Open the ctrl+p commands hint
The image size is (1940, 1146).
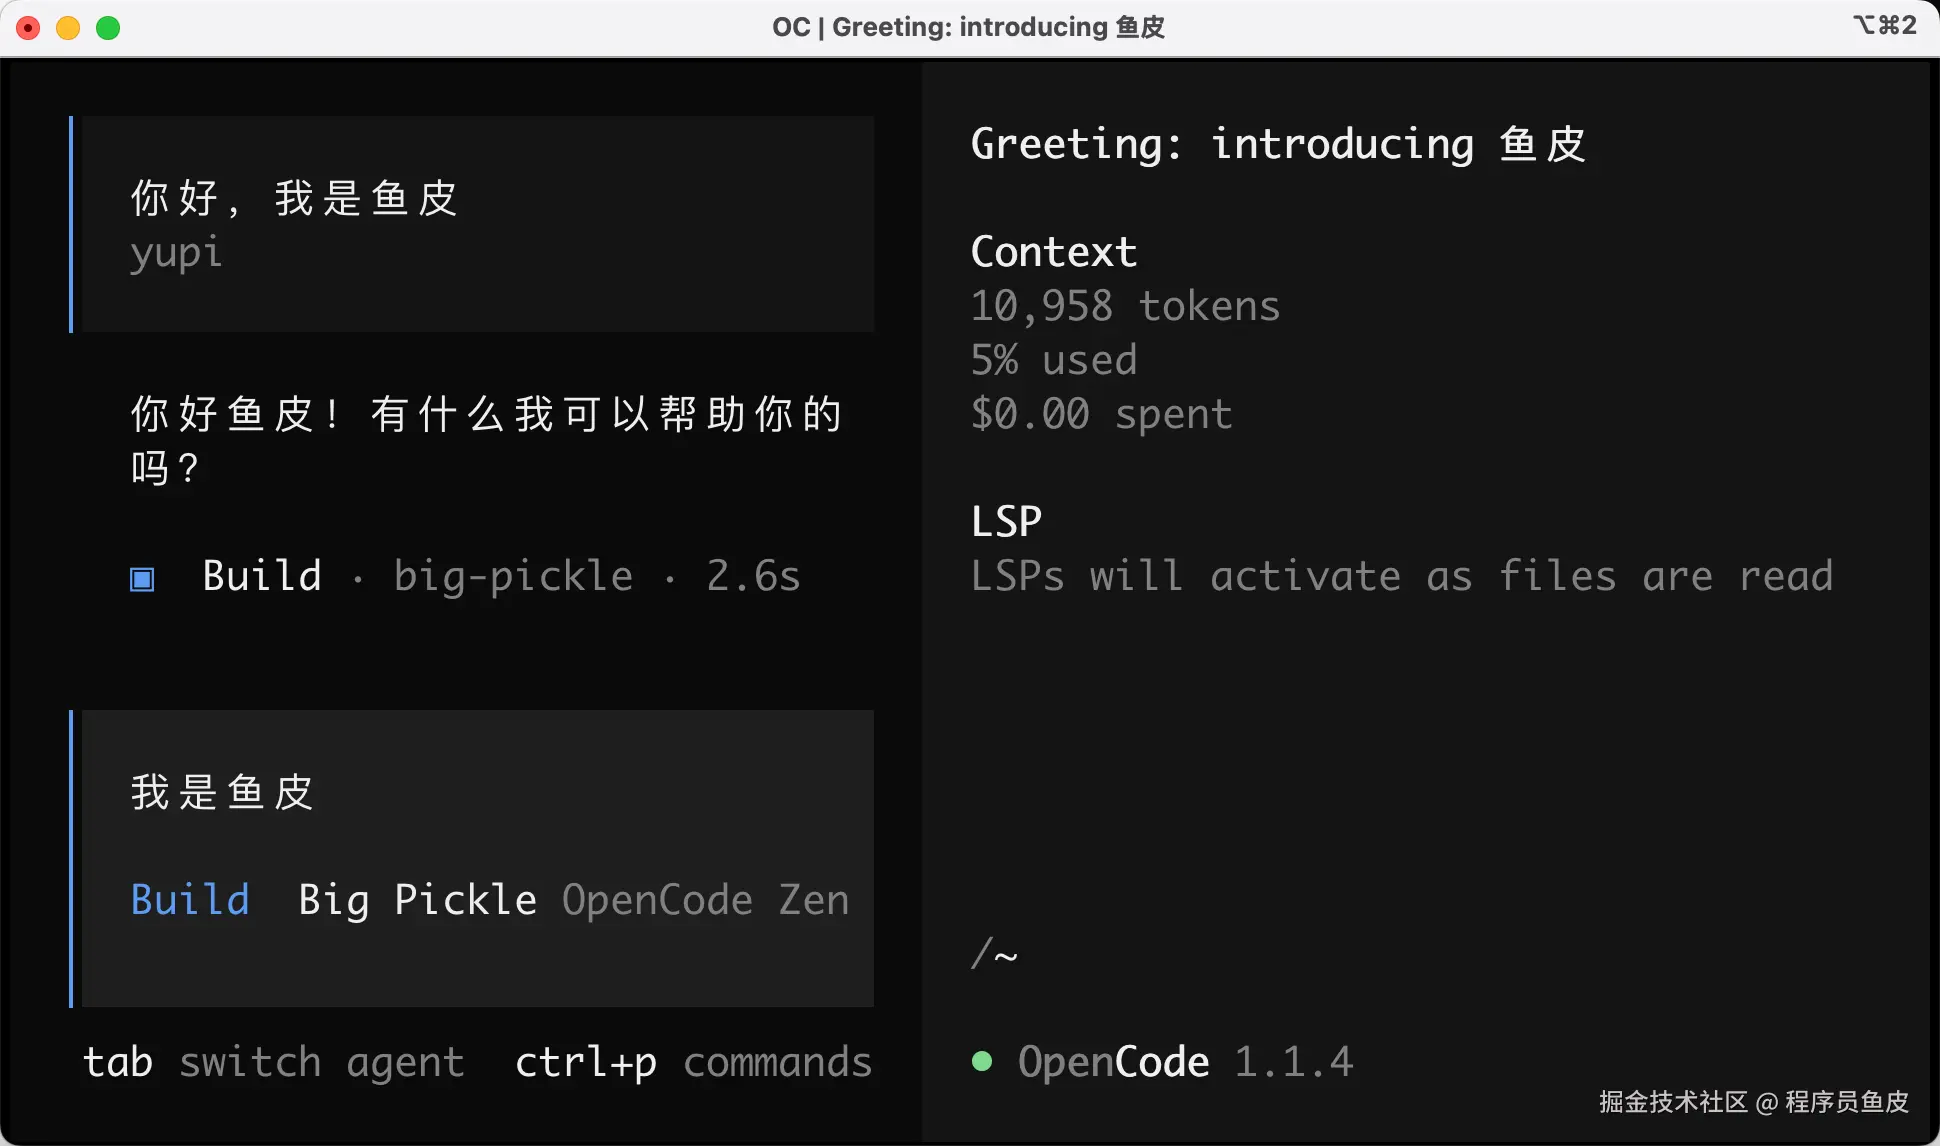[x=693, y=1062]
